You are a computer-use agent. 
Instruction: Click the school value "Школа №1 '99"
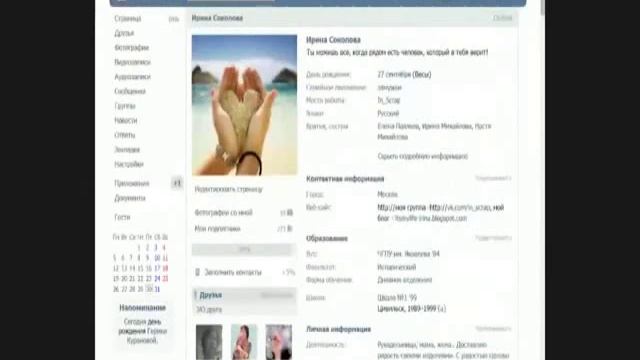397,298
